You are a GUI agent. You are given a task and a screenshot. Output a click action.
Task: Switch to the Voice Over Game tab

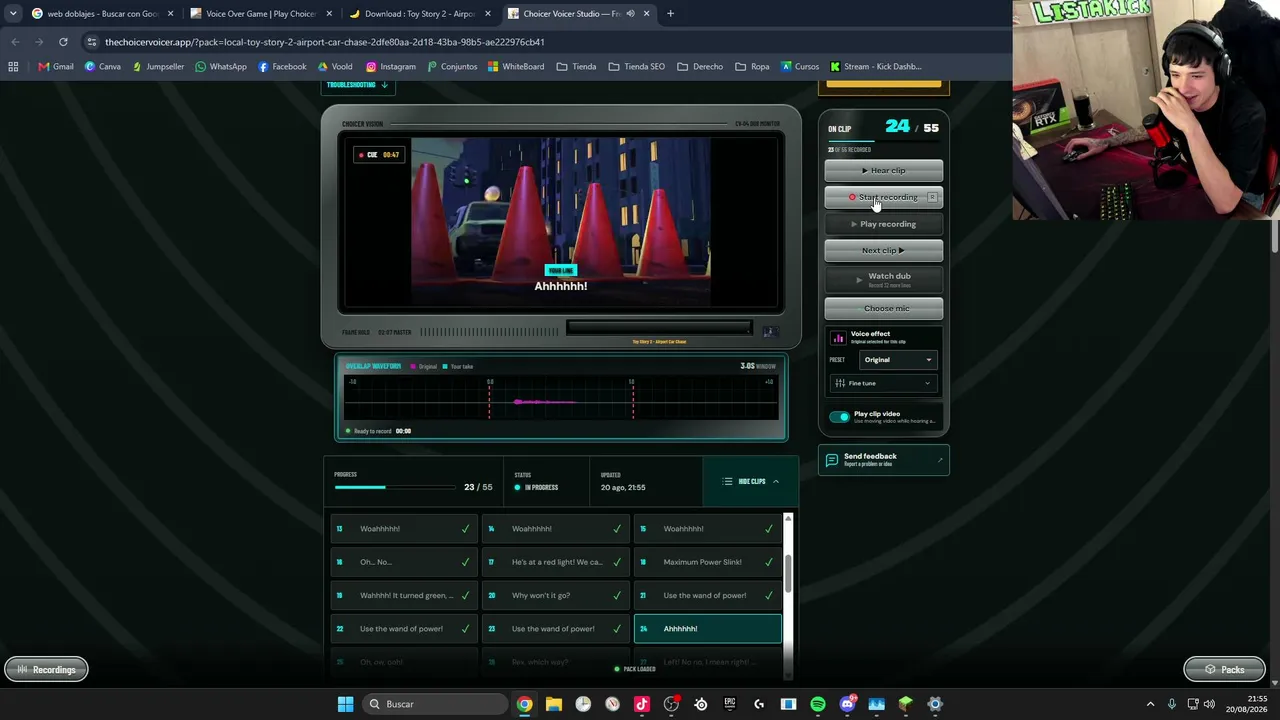[260, 14]
